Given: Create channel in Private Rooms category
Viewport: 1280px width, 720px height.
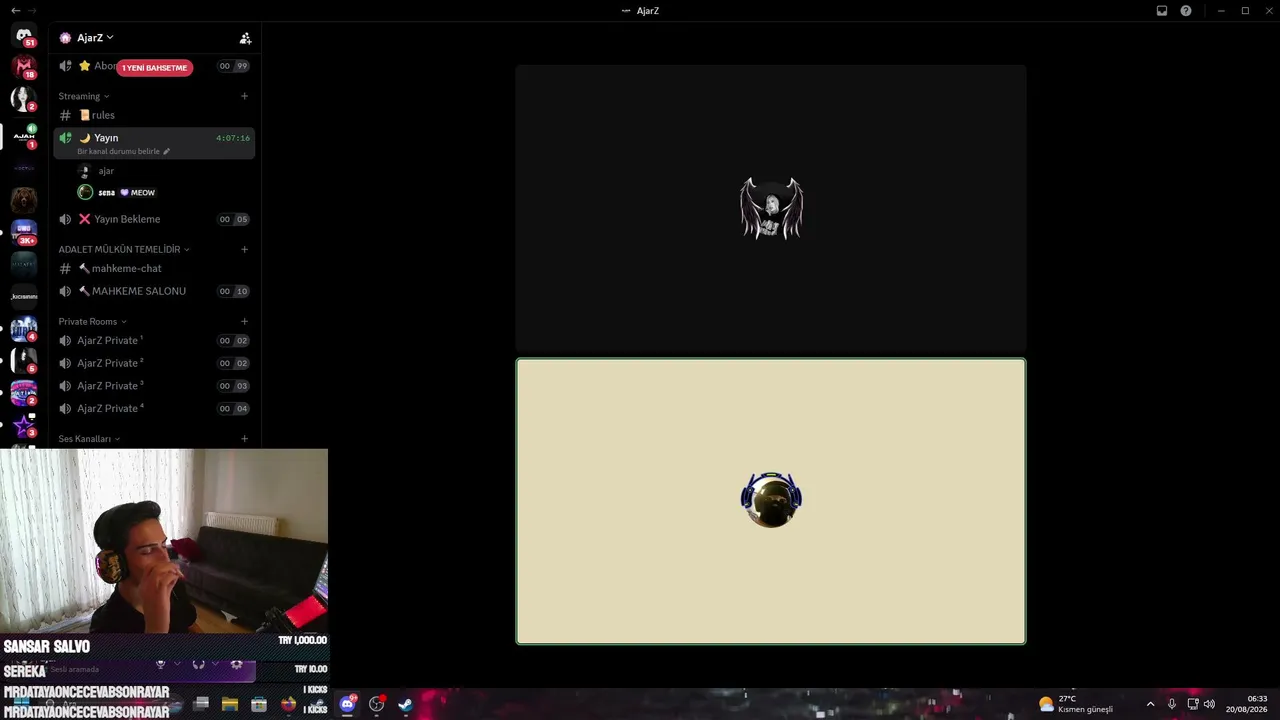Looking at the screenshot, I should (245, 321).
